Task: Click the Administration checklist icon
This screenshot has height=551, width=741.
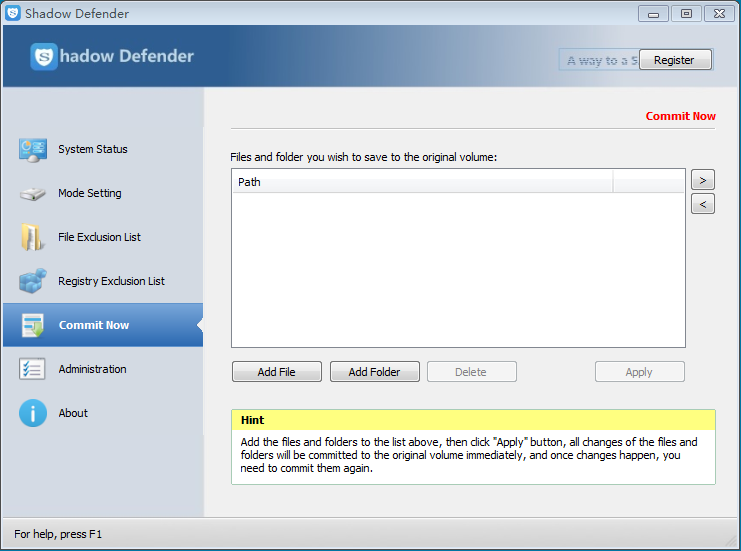Action: (33, 369)
